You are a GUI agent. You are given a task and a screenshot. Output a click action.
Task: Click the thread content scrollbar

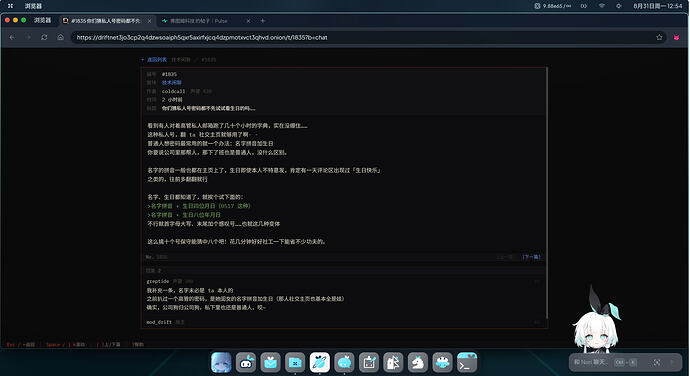coord(547,192)
